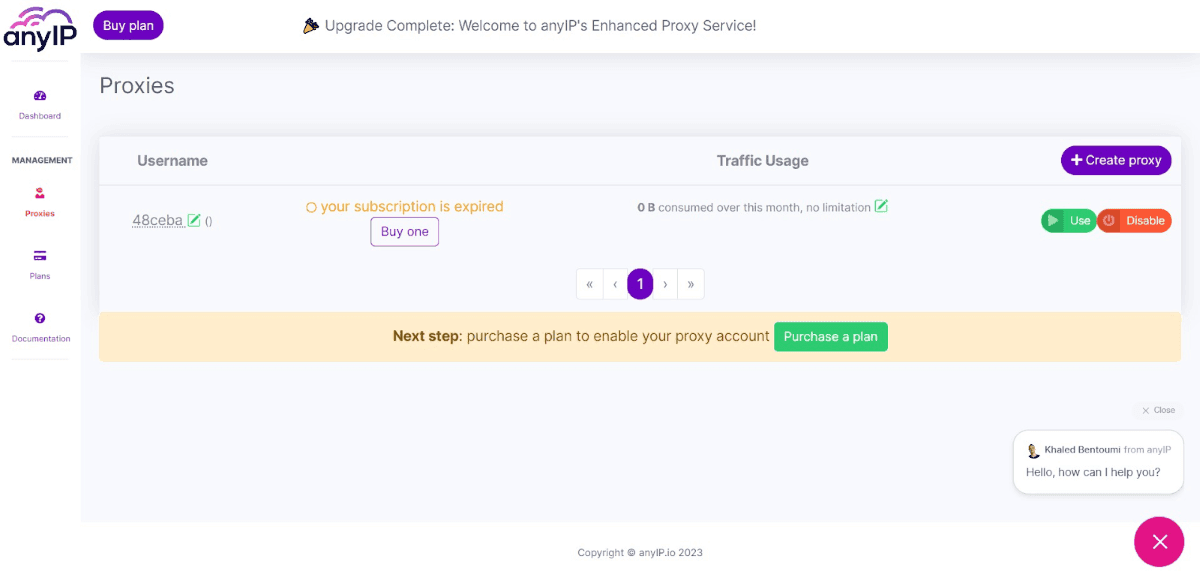
Task: Select page 1 in pagination
Action: click(x=640, y=284)
